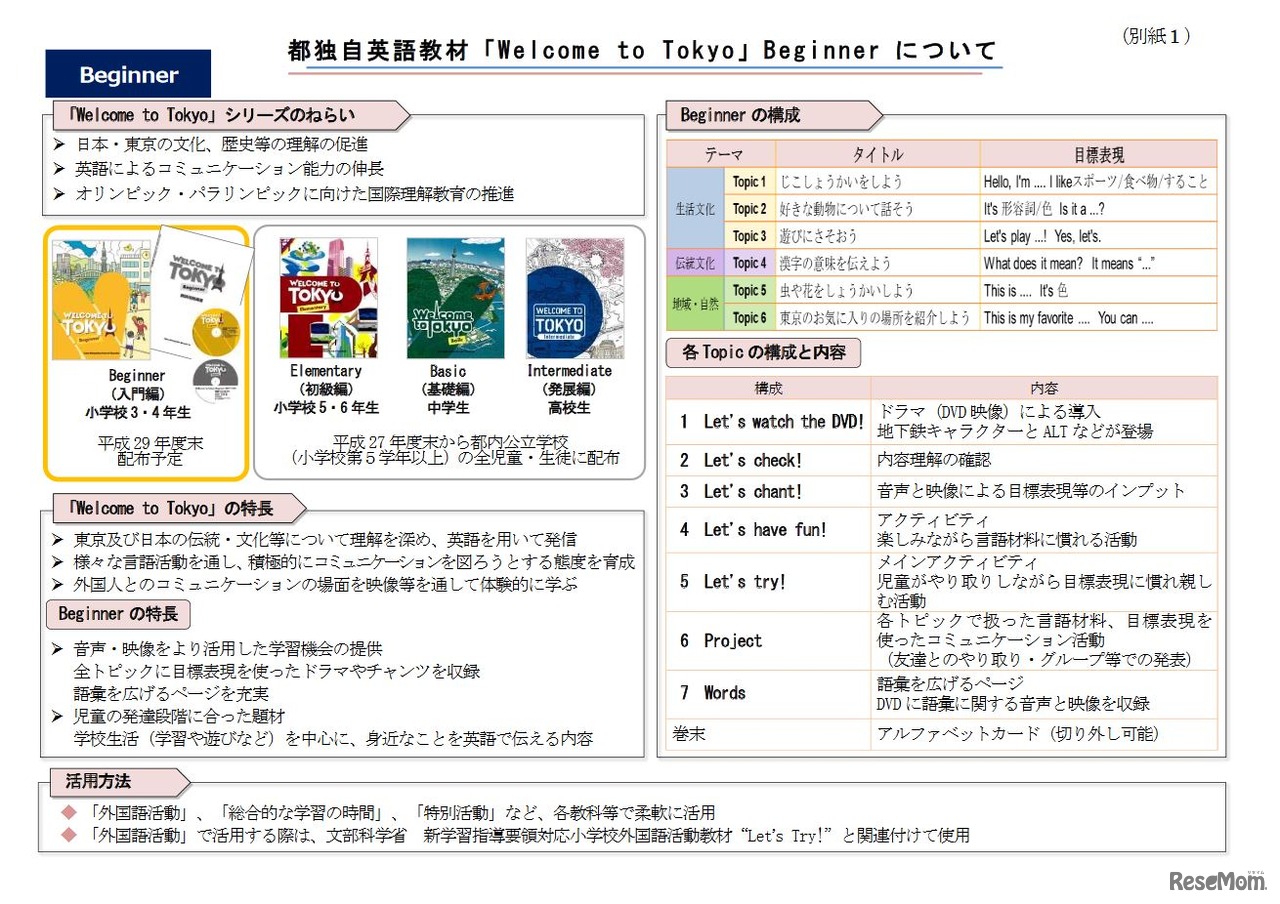Expand the 各 Topic の構成と内容 section
Viewport: 1280px width, 904px height.
point(766,355)
